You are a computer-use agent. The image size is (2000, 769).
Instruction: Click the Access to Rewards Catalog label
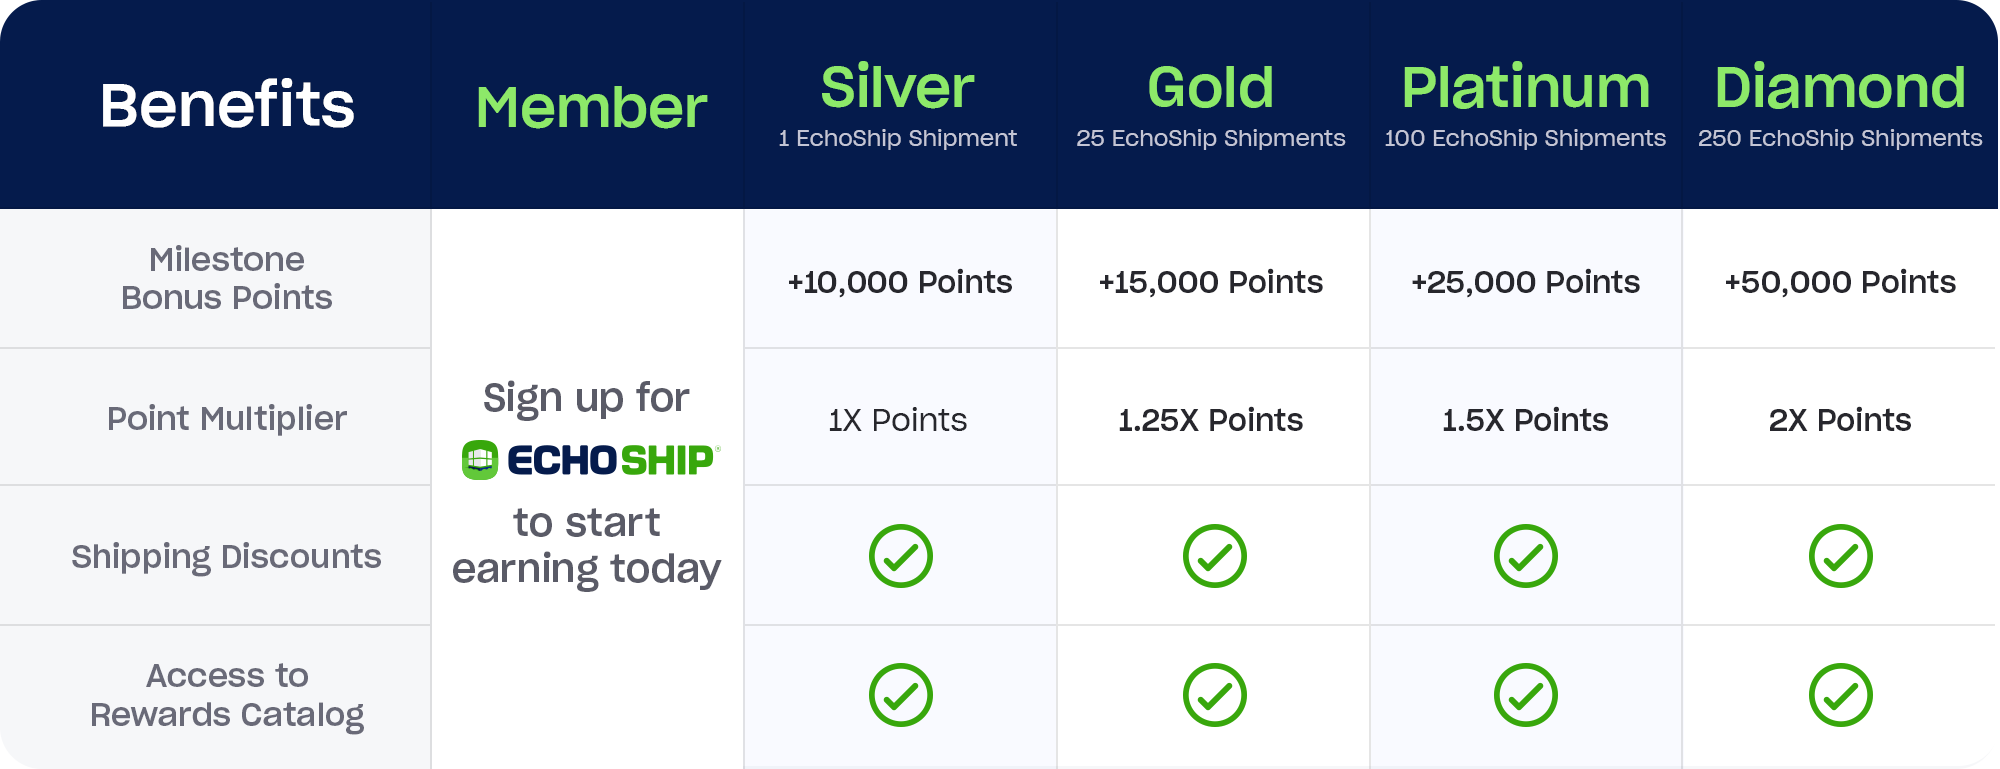pyautogui.click(x=227, y=695)
